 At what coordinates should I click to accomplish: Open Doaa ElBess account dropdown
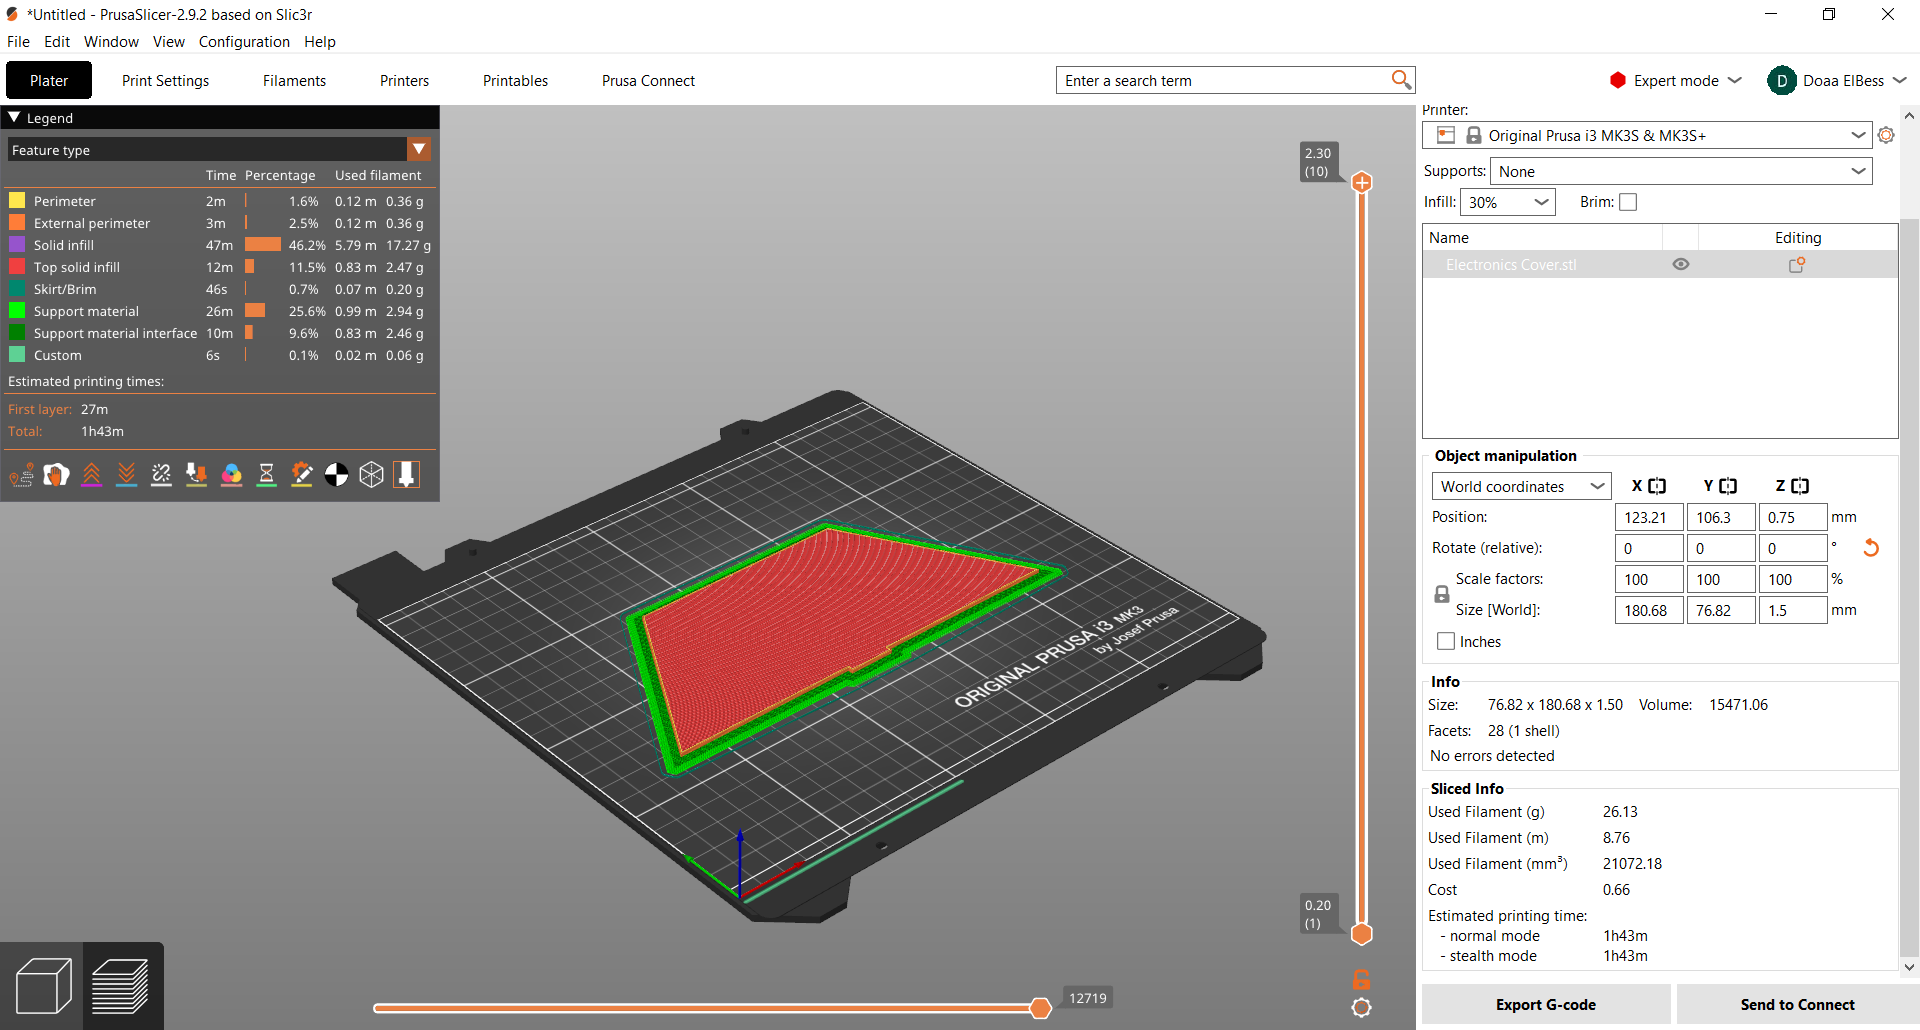click(x=1838, y=80)
